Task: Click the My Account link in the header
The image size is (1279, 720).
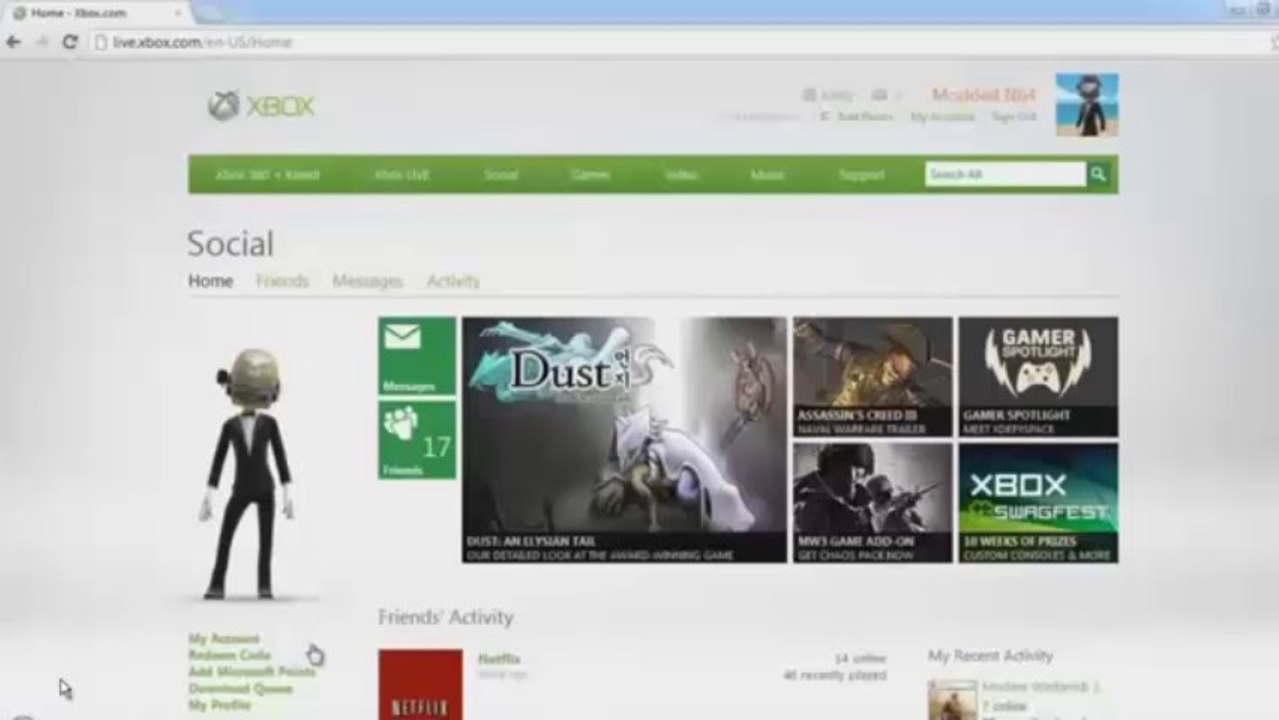Action: pyautogui.click(x=942, y=117)
